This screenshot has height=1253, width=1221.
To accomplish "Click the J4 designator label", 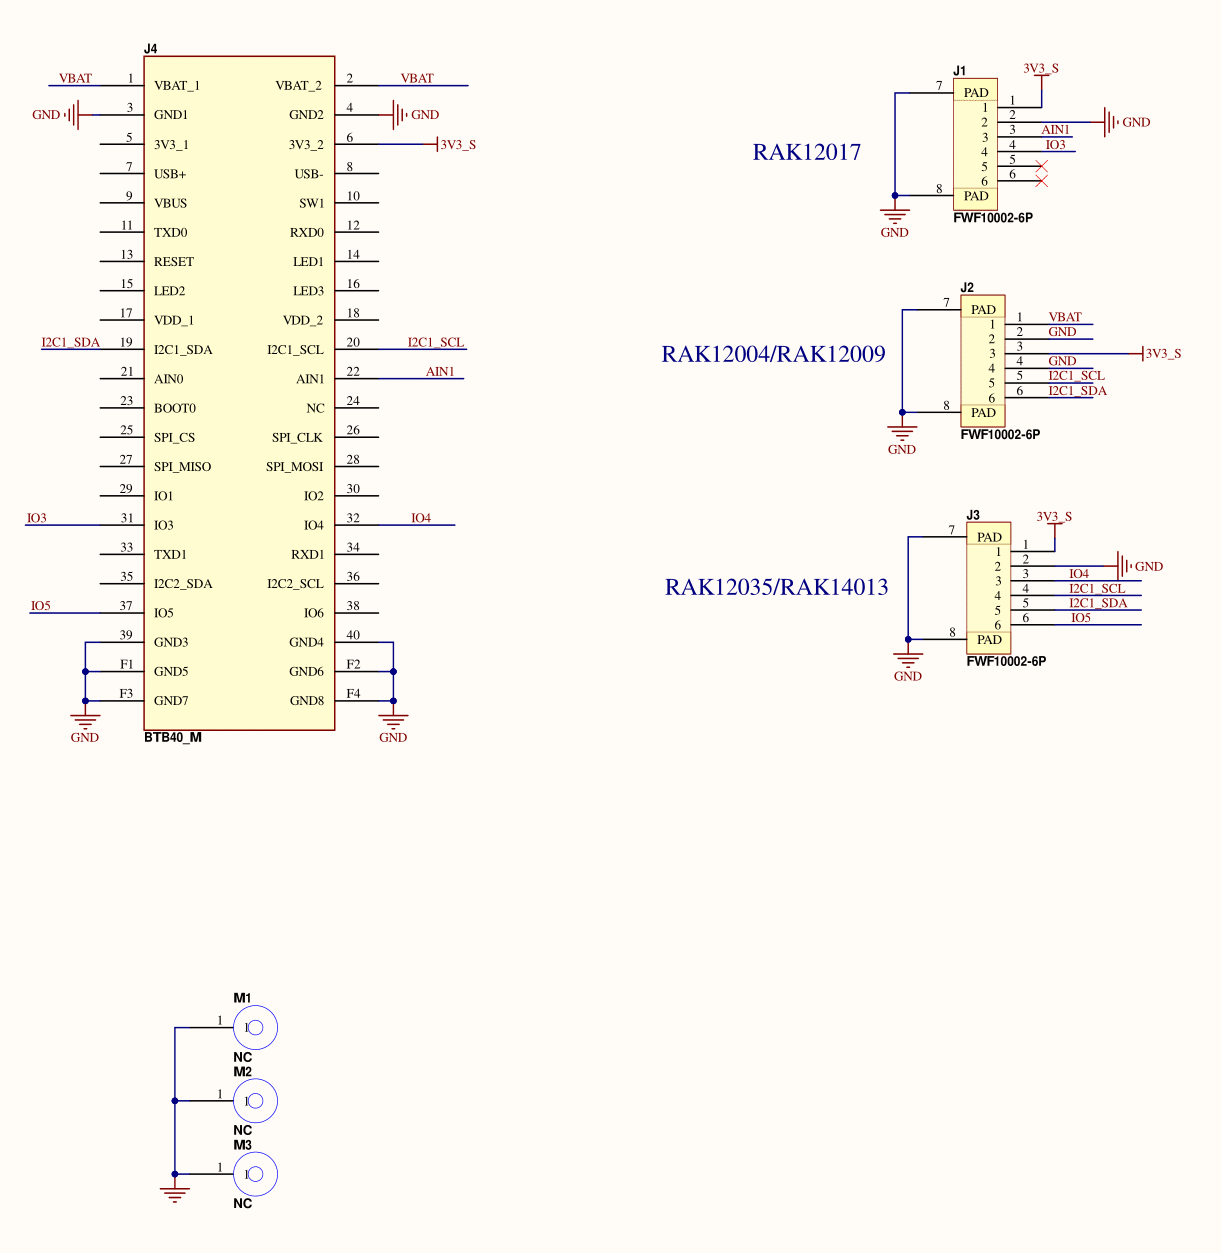I will (x=151, y=48).
